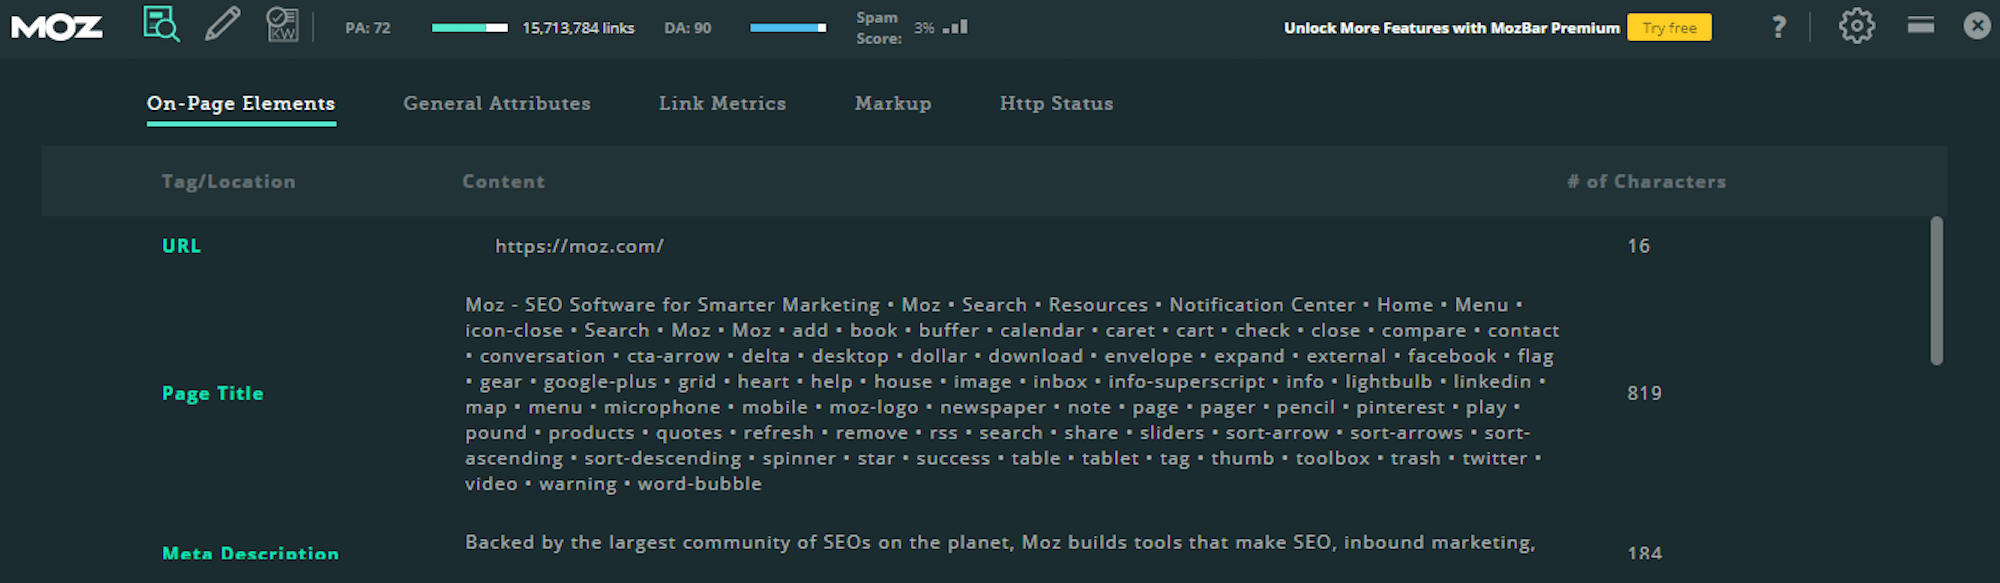Click the # of Characters column header
The width and height of the screenshot is (2000, 583).
[1646, 181]
